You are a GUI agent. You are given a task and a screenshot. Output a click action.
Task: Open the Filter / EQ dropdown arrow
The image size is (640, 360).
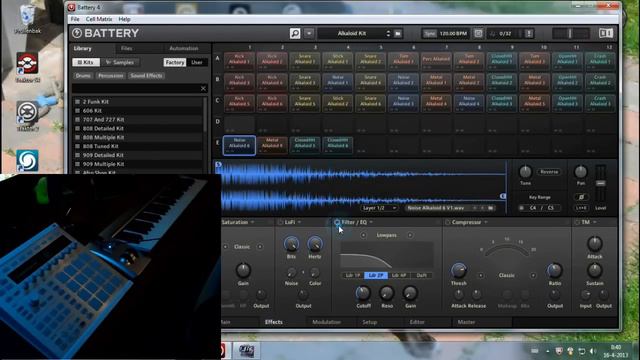(371, 222)
